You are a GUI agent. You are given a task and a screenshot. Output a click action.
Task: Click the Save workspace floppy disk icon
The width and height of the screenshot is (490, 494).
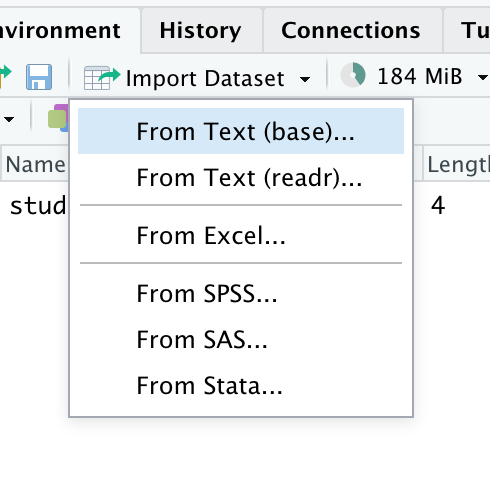39,77
